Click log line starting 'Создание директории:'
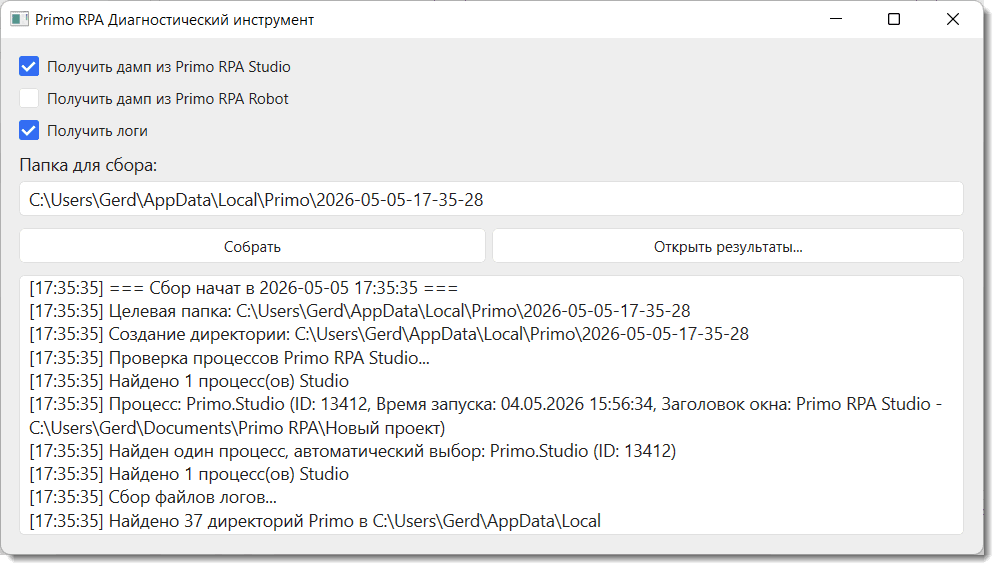 click(x=389, y=334)
